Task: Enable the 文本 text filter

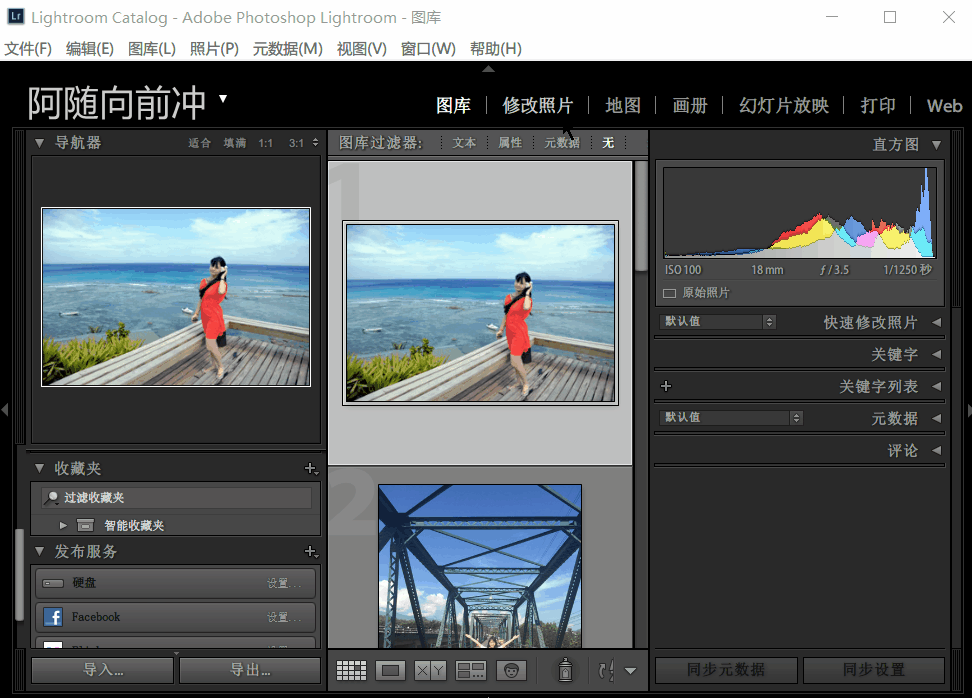Action: pos(464,143)
